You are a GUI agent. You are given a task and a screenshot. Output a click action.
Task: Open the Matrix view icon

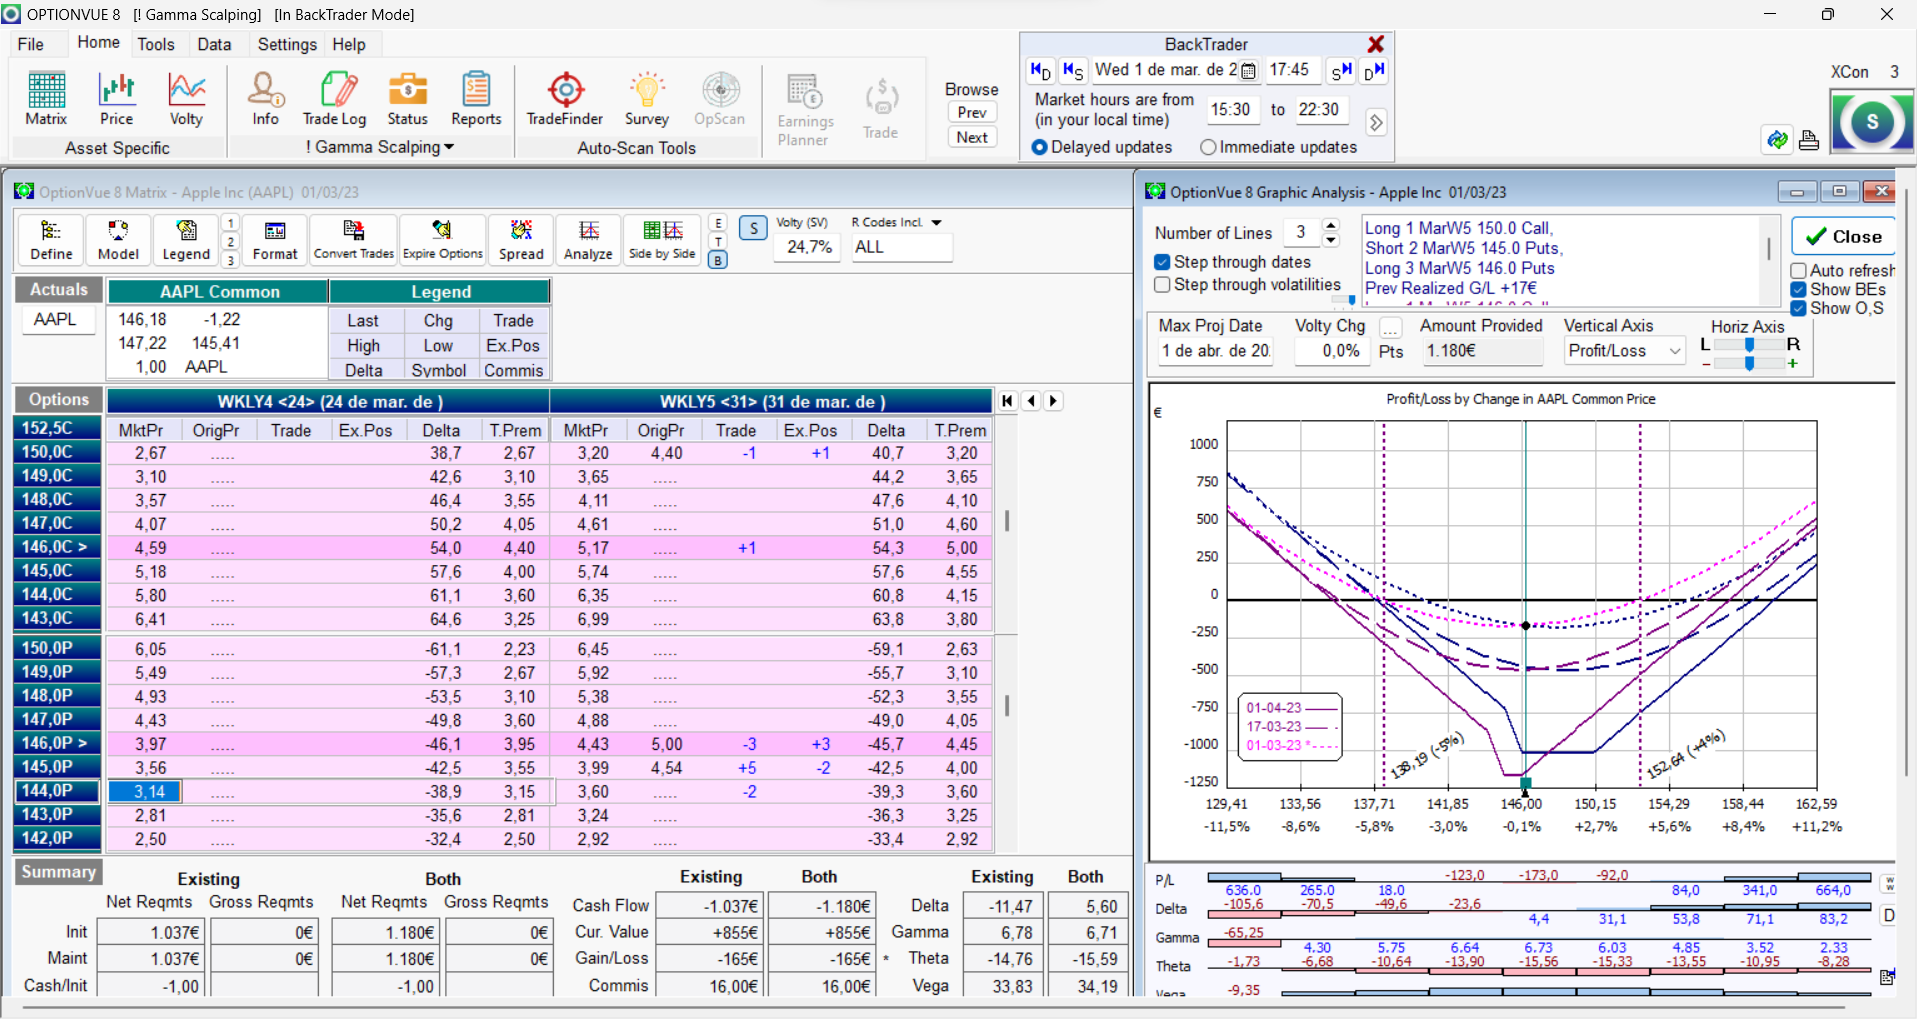(46, 99)
